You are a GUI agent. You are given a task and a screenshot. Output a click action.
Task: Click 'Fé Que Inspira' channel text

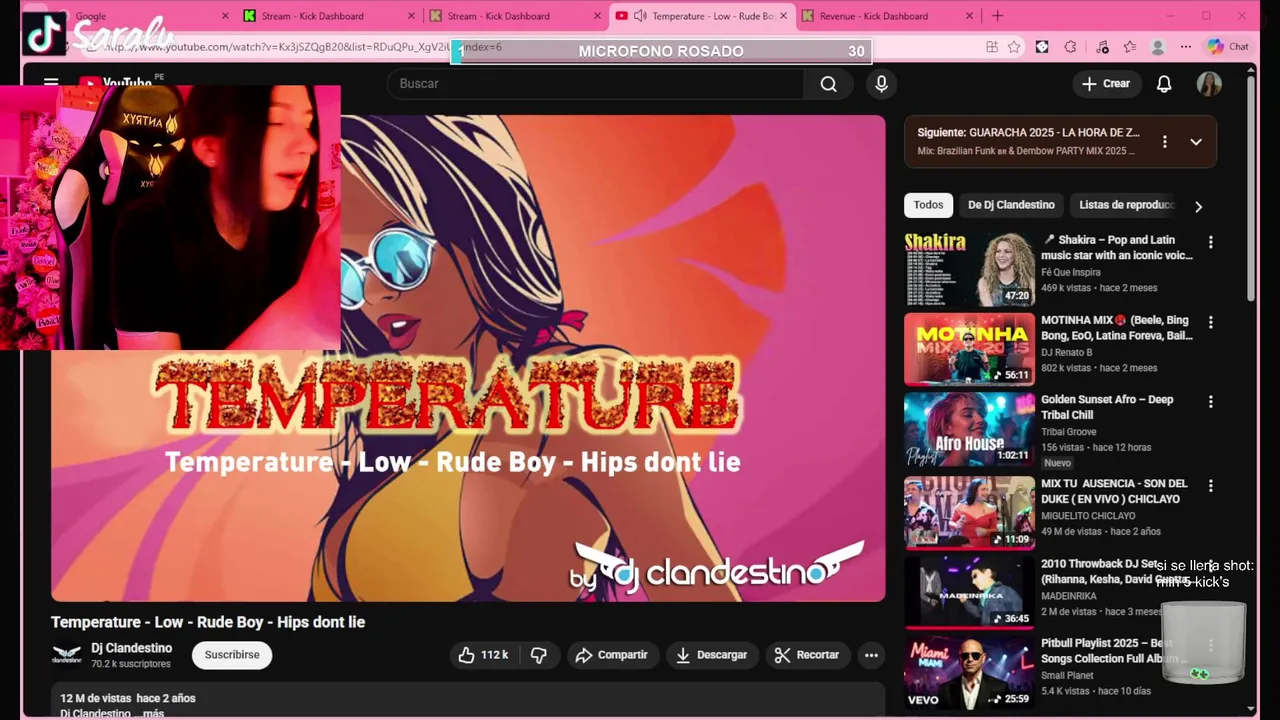click(1071, 272)
